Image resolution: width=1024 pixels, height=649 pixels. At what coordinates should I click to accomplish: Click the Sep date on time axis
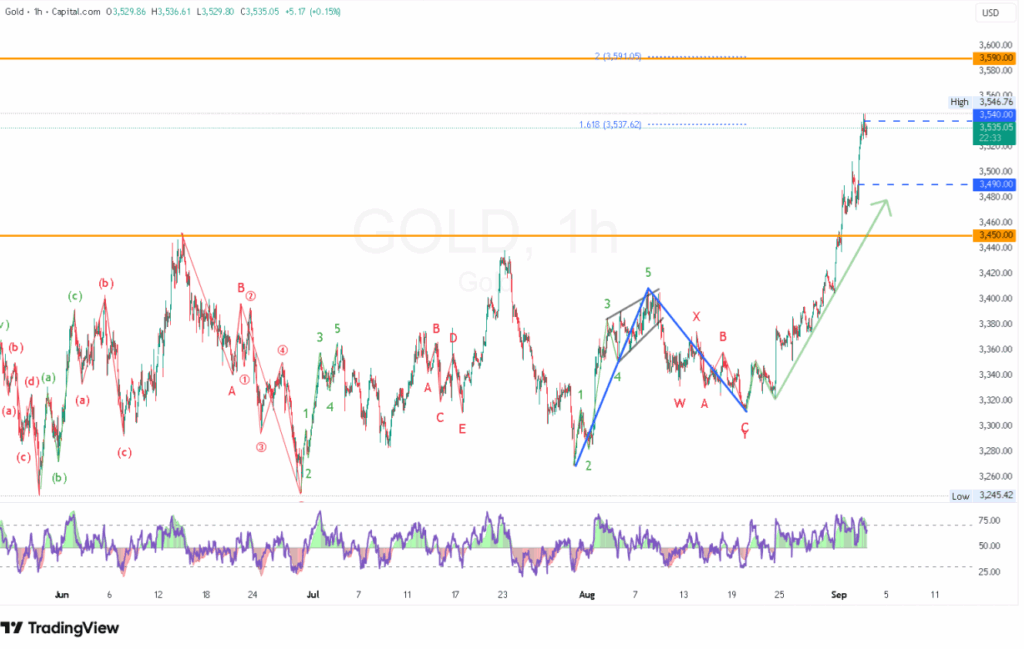pos(840,594)
